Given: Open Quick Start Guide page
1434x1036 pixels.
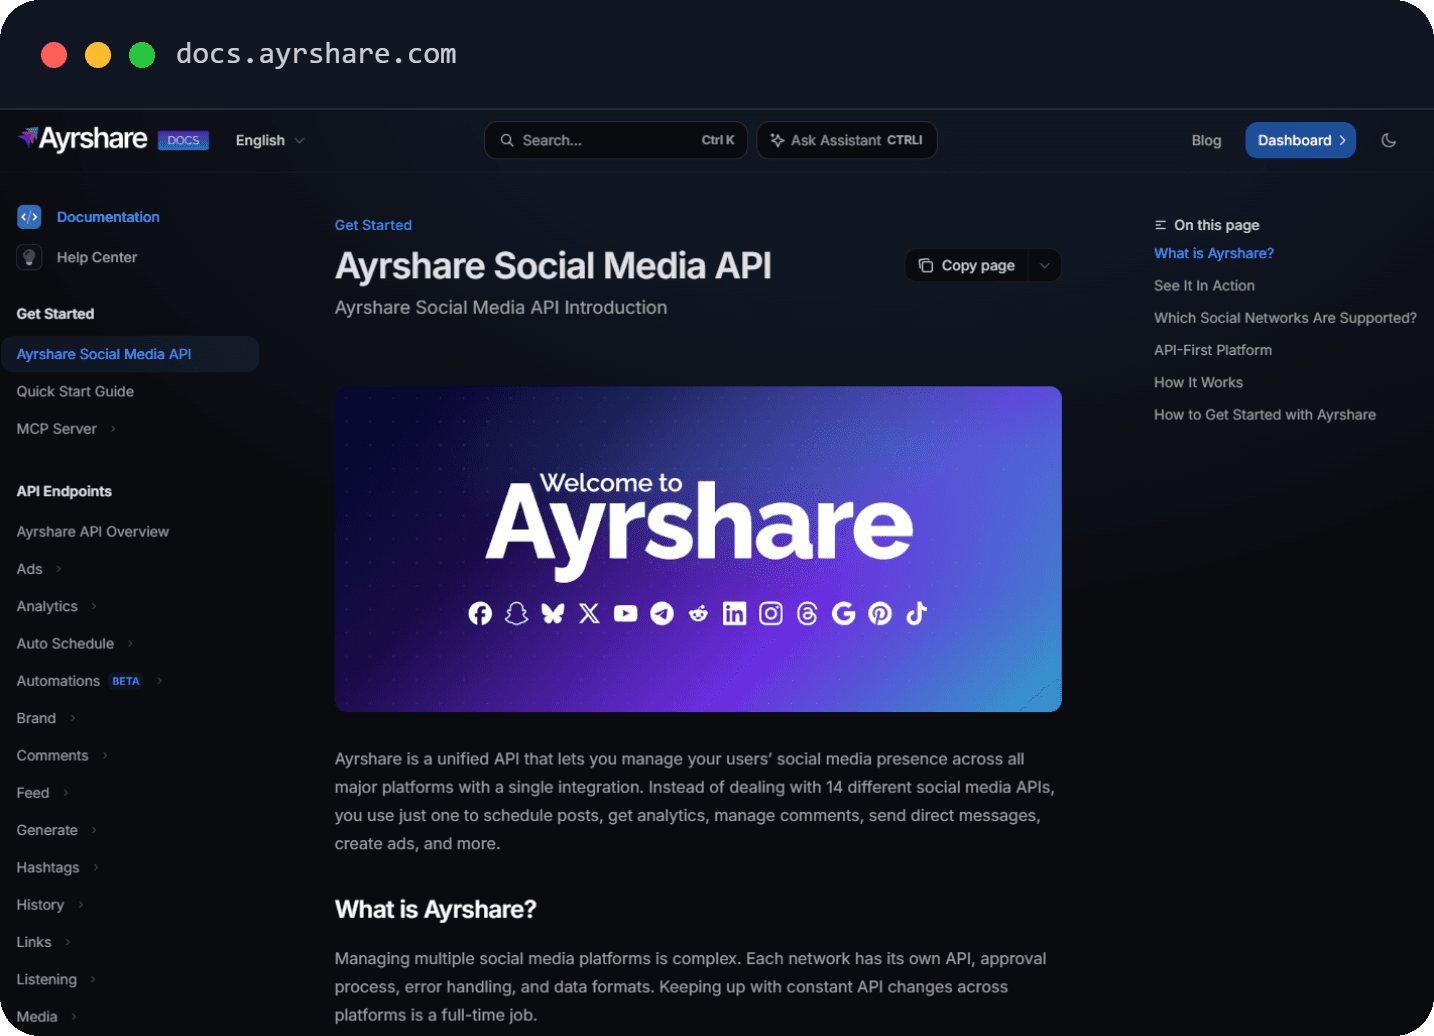Looking at the screenshot, I should pos(75,391).
